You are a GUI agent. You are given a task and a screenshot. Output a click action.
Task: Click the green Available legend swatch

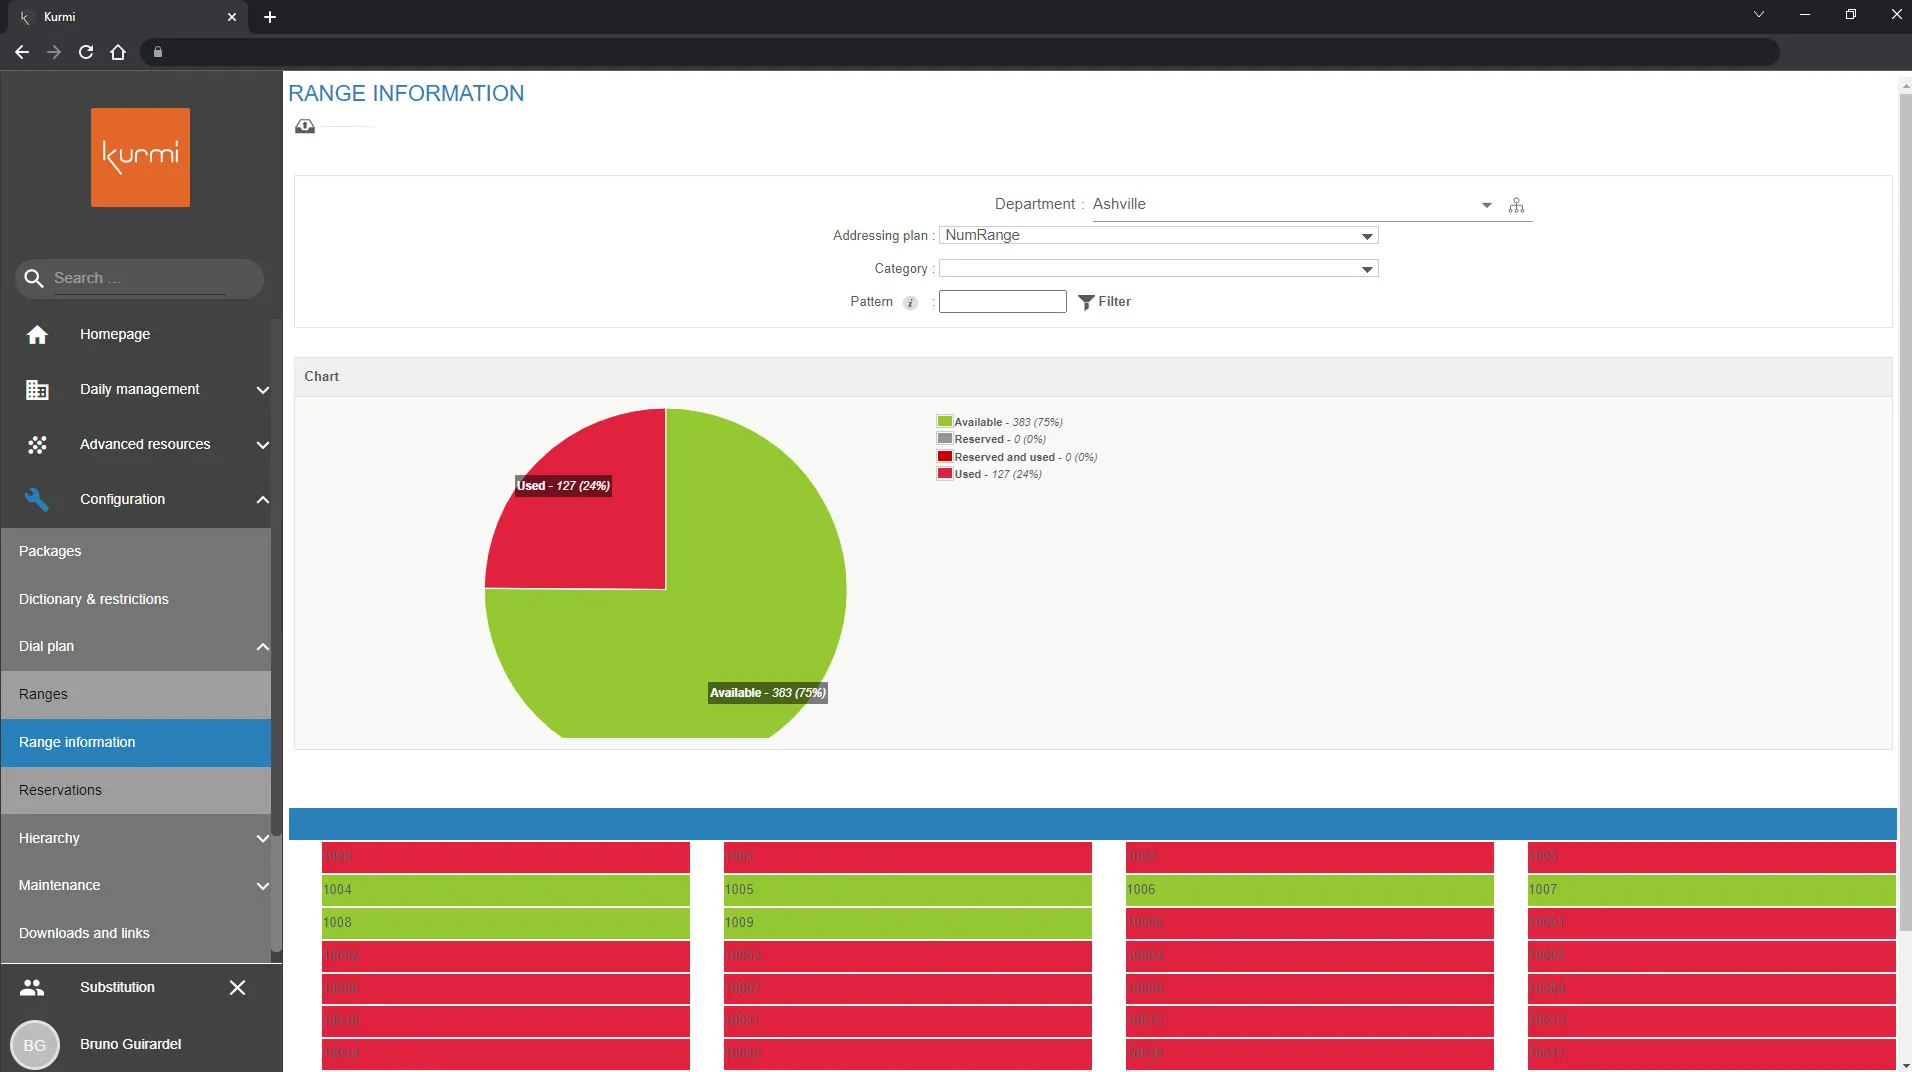tap(944, 422)
